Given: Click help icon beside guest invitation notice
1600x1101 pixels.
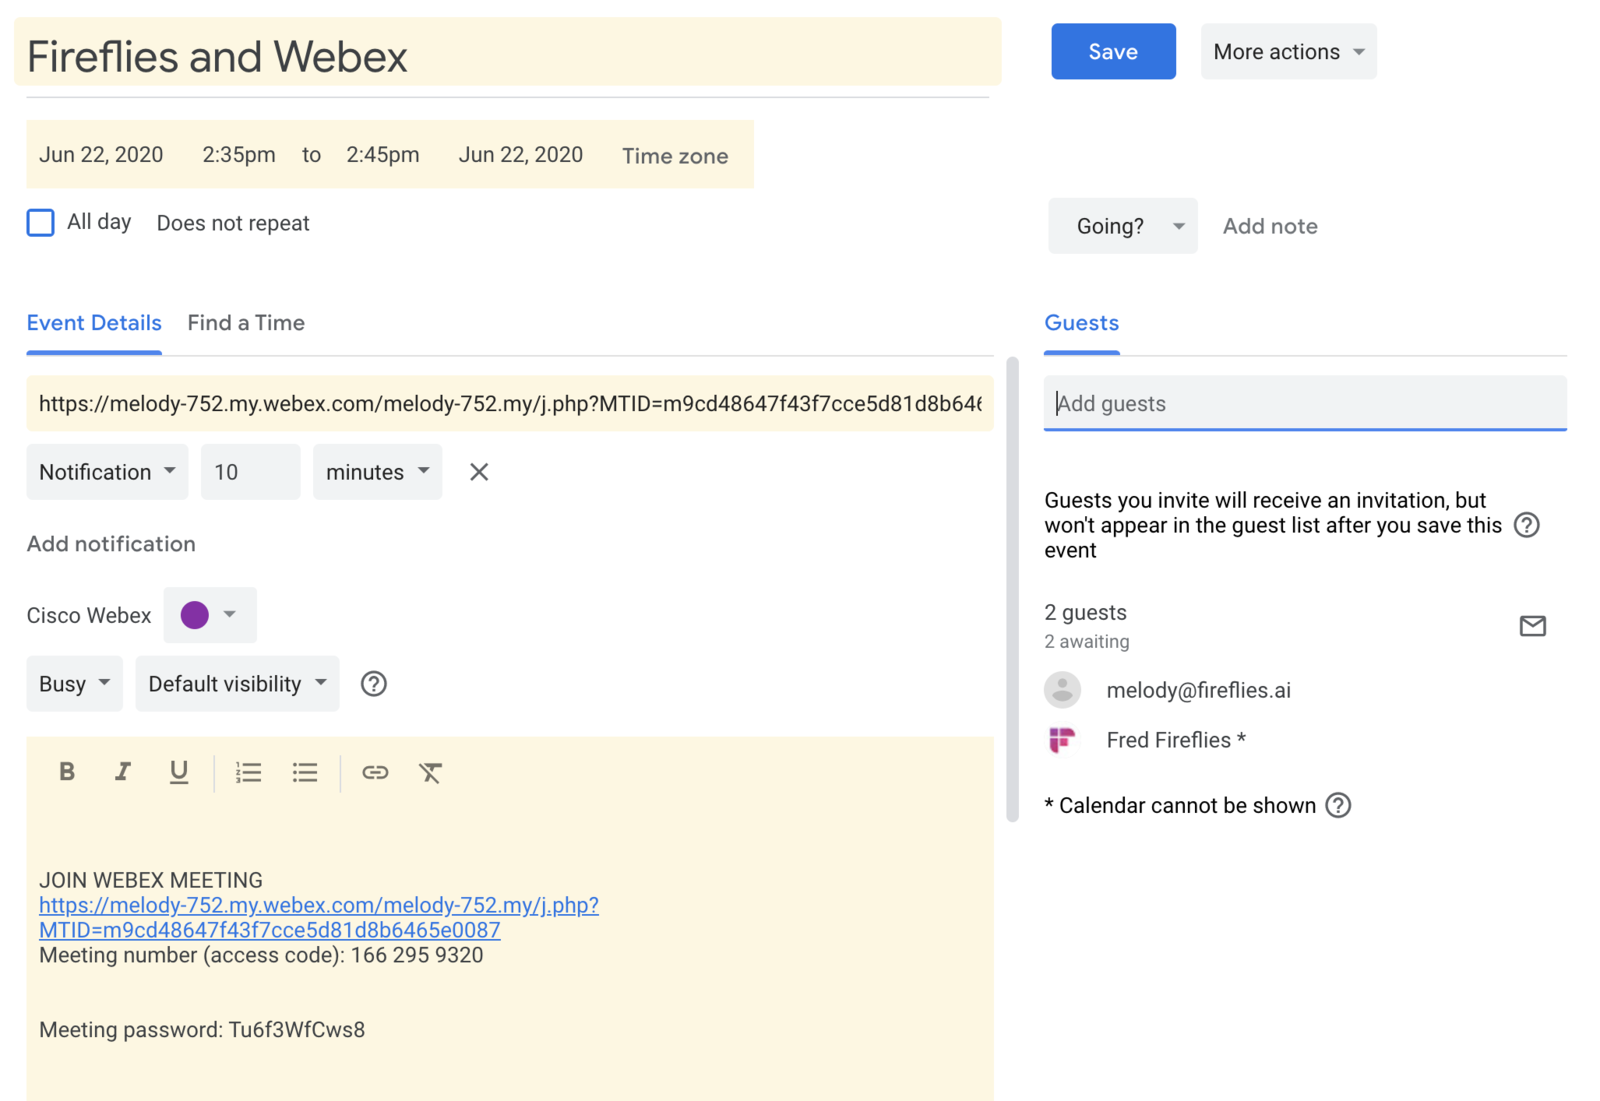Looking at the screenshot, I should click(1526, 525).
